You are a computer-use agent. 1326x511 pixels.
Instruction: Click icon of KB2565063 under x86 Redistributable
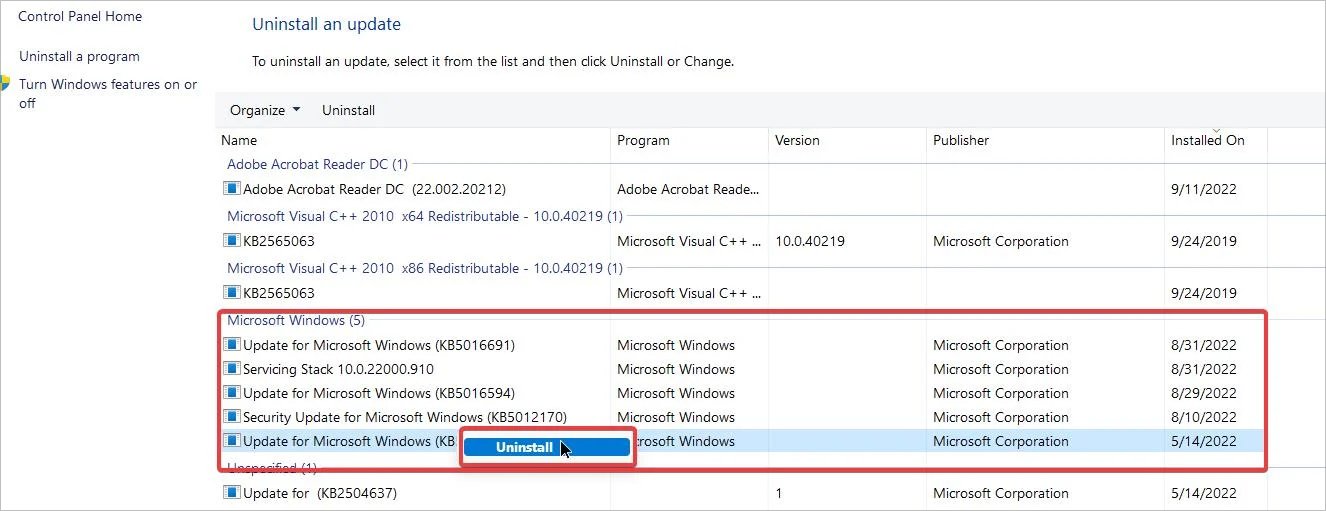point(232,293)
